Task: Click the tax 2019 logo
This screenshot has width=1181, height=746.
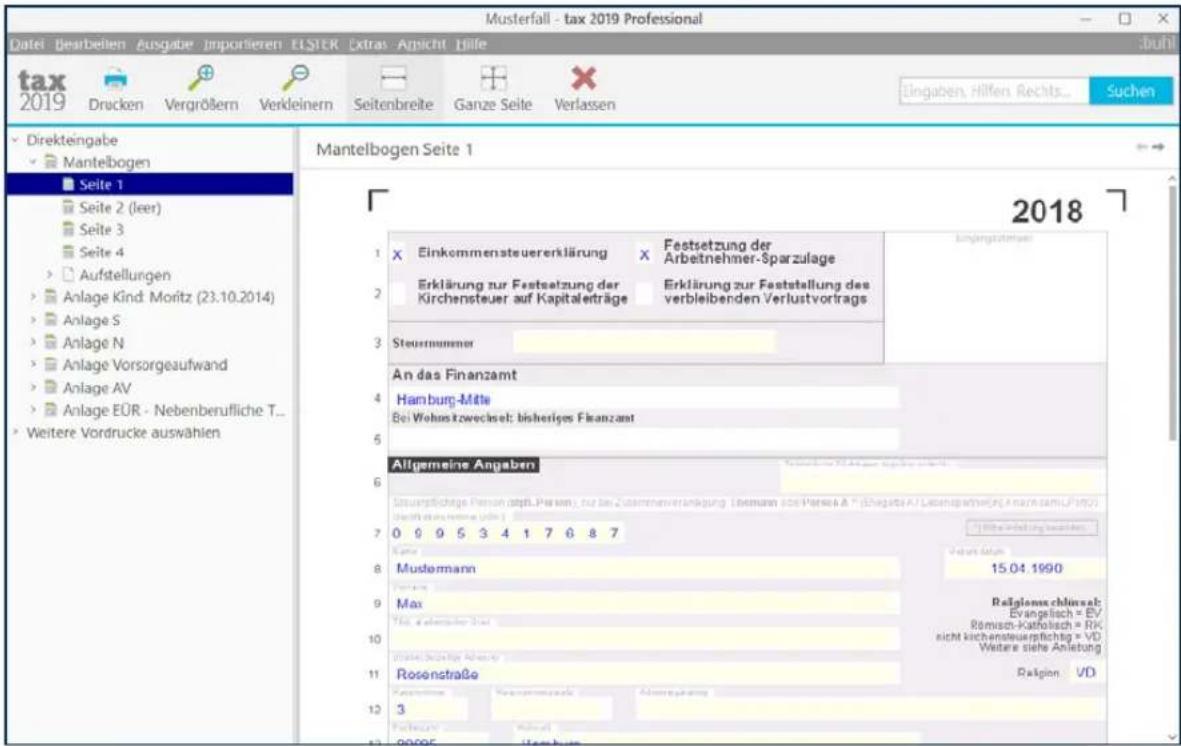Action: (x=42, y=90)
